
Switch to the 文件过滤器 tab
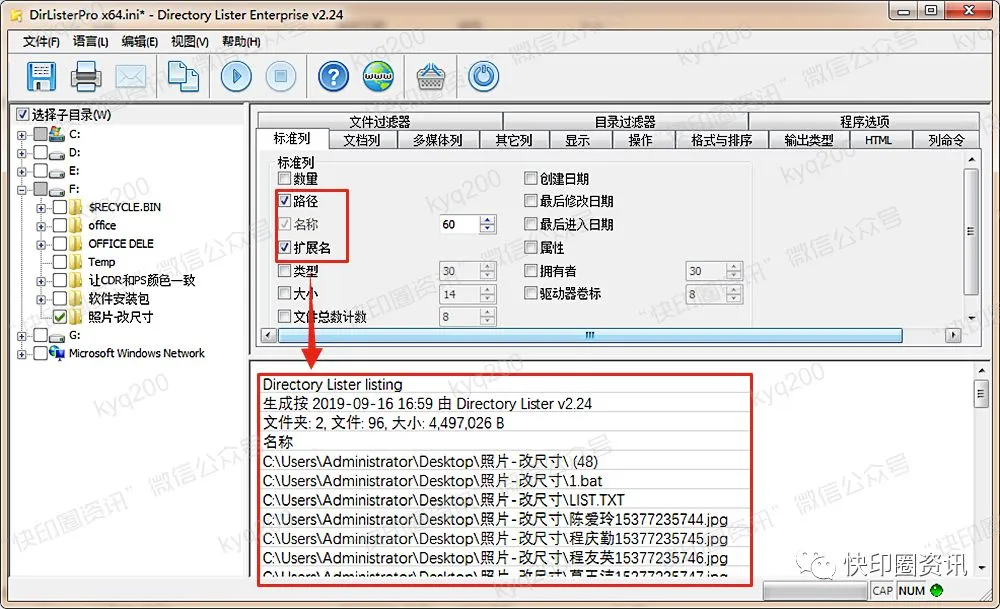coord(380,121)
